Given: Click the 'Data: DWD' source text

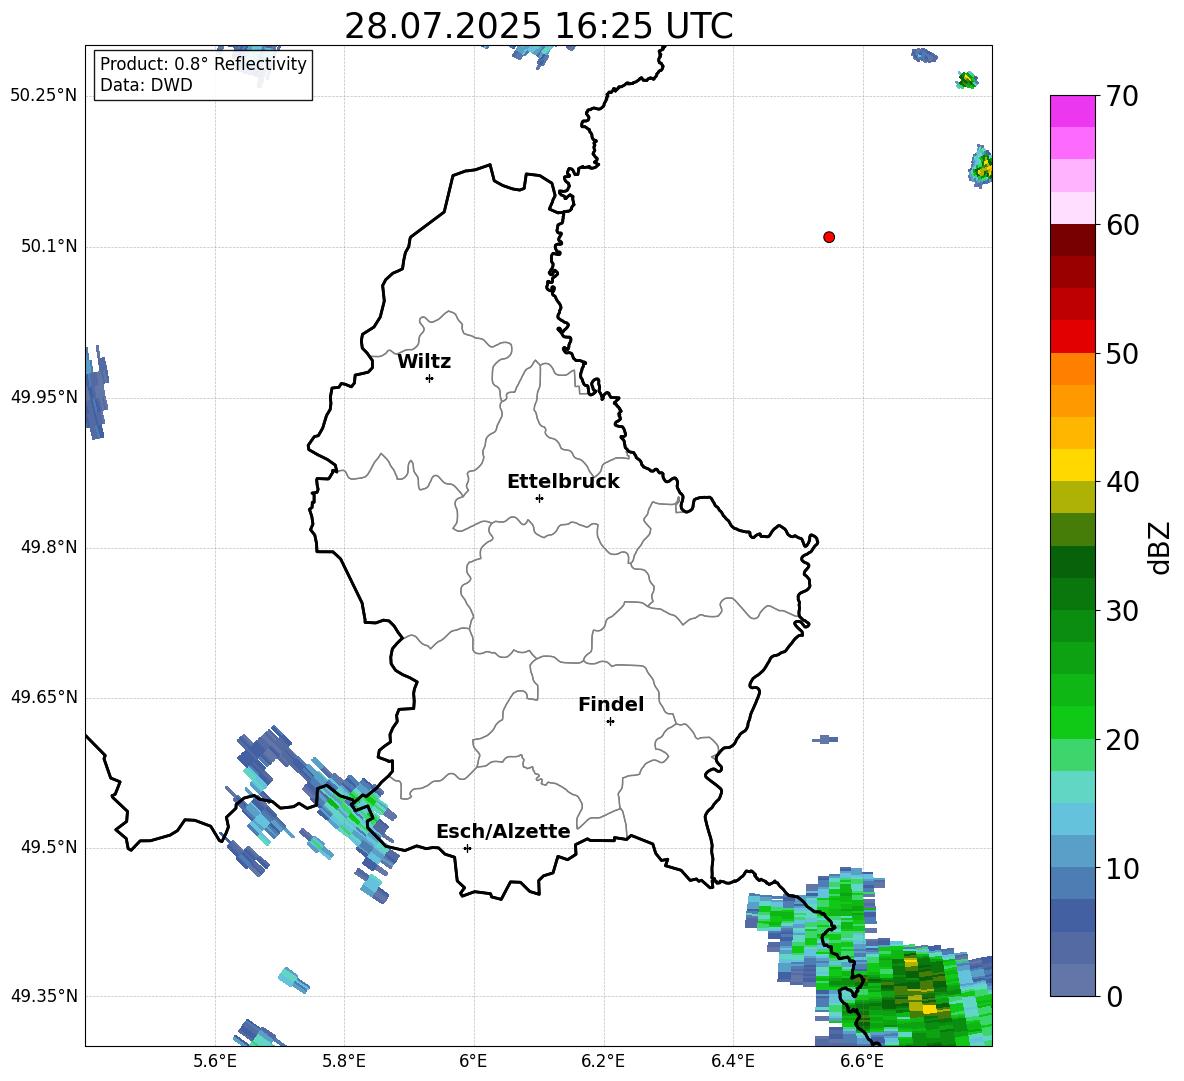Looking at the screenshot, I should pos(146,85).
